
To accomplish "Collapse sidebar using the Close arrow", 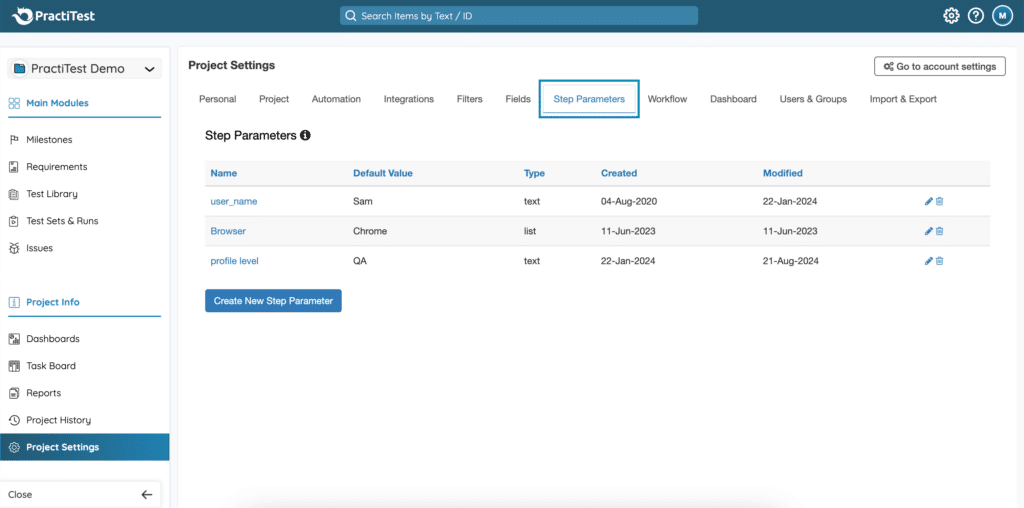I will click(x=146, y=494).
